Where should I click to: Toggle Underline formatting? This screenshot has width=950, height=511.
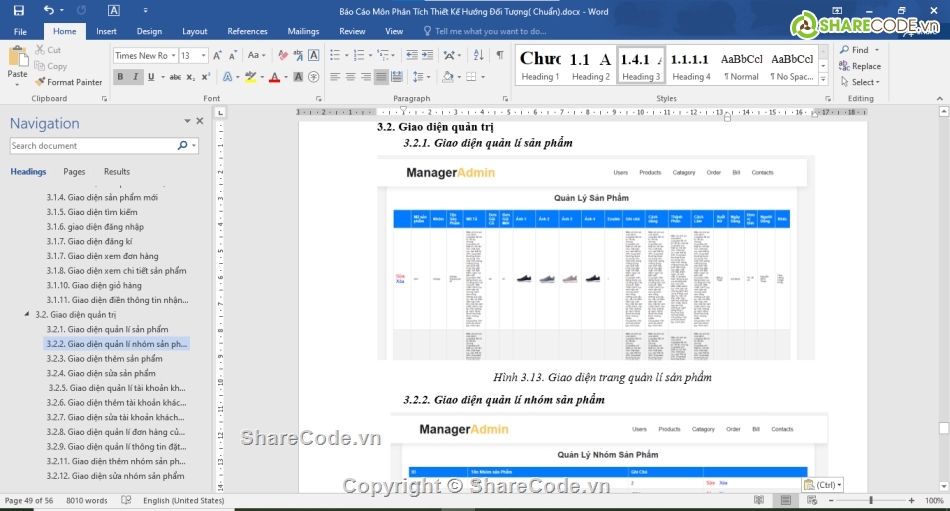(x=151, y=77)
